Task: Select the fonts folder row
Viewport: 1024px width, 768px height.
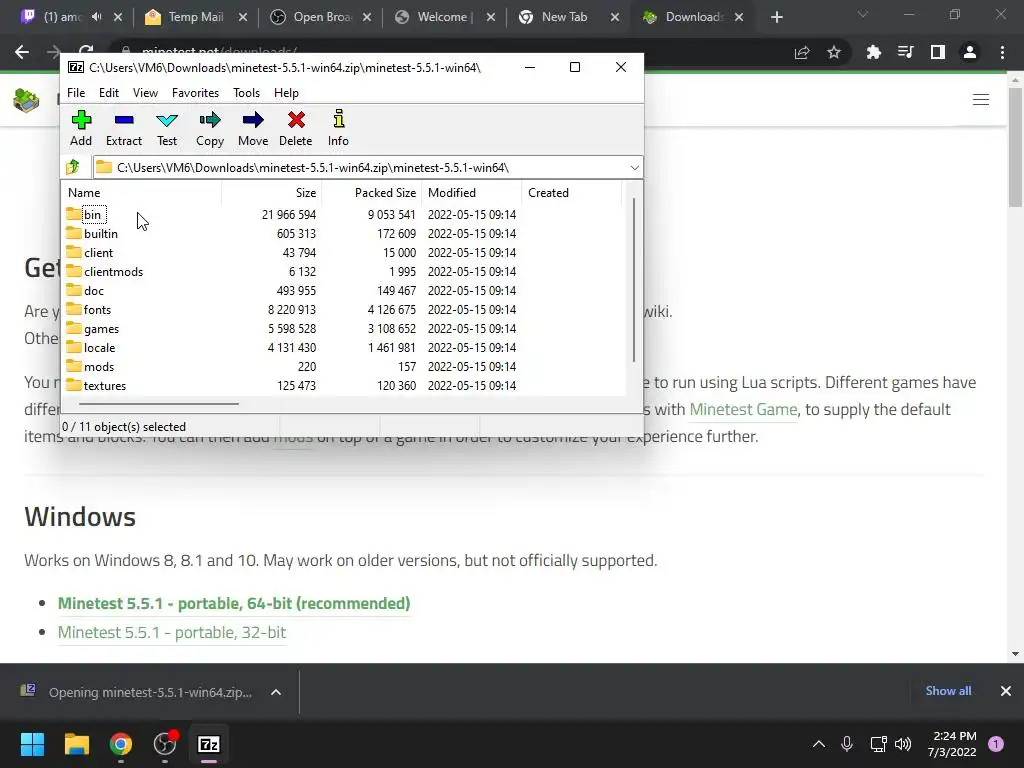Action: 343,310
